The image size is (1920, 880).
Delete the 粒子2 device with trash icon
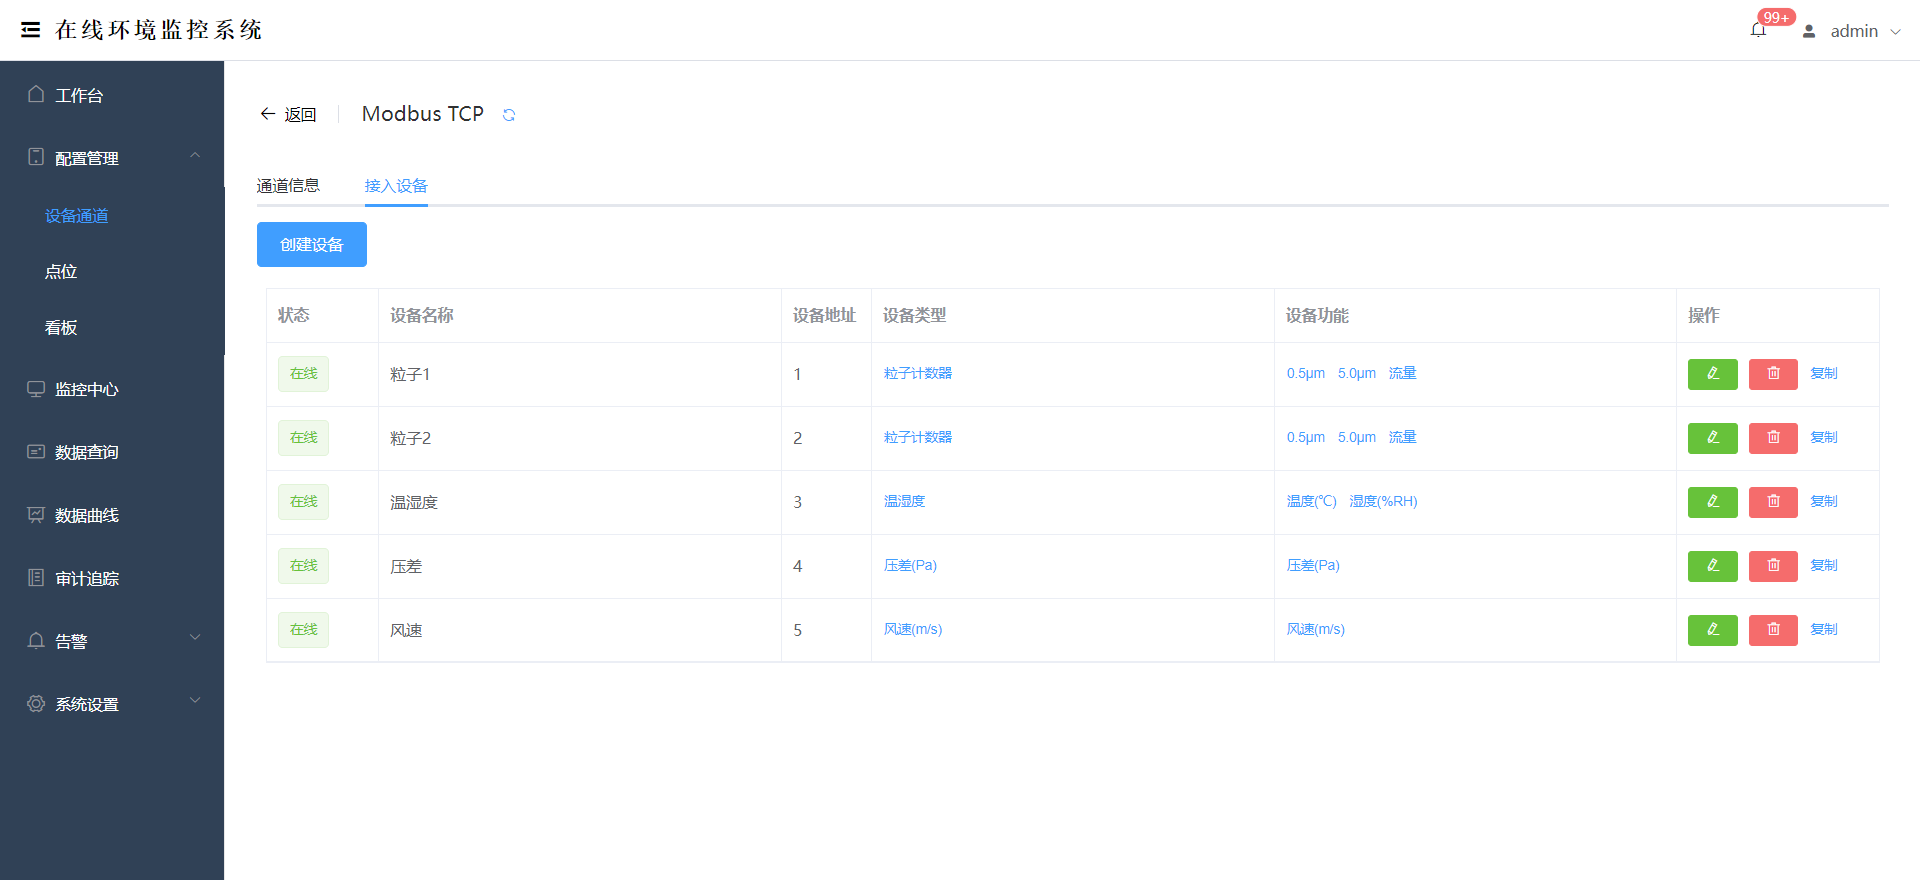coord(1773,438)
